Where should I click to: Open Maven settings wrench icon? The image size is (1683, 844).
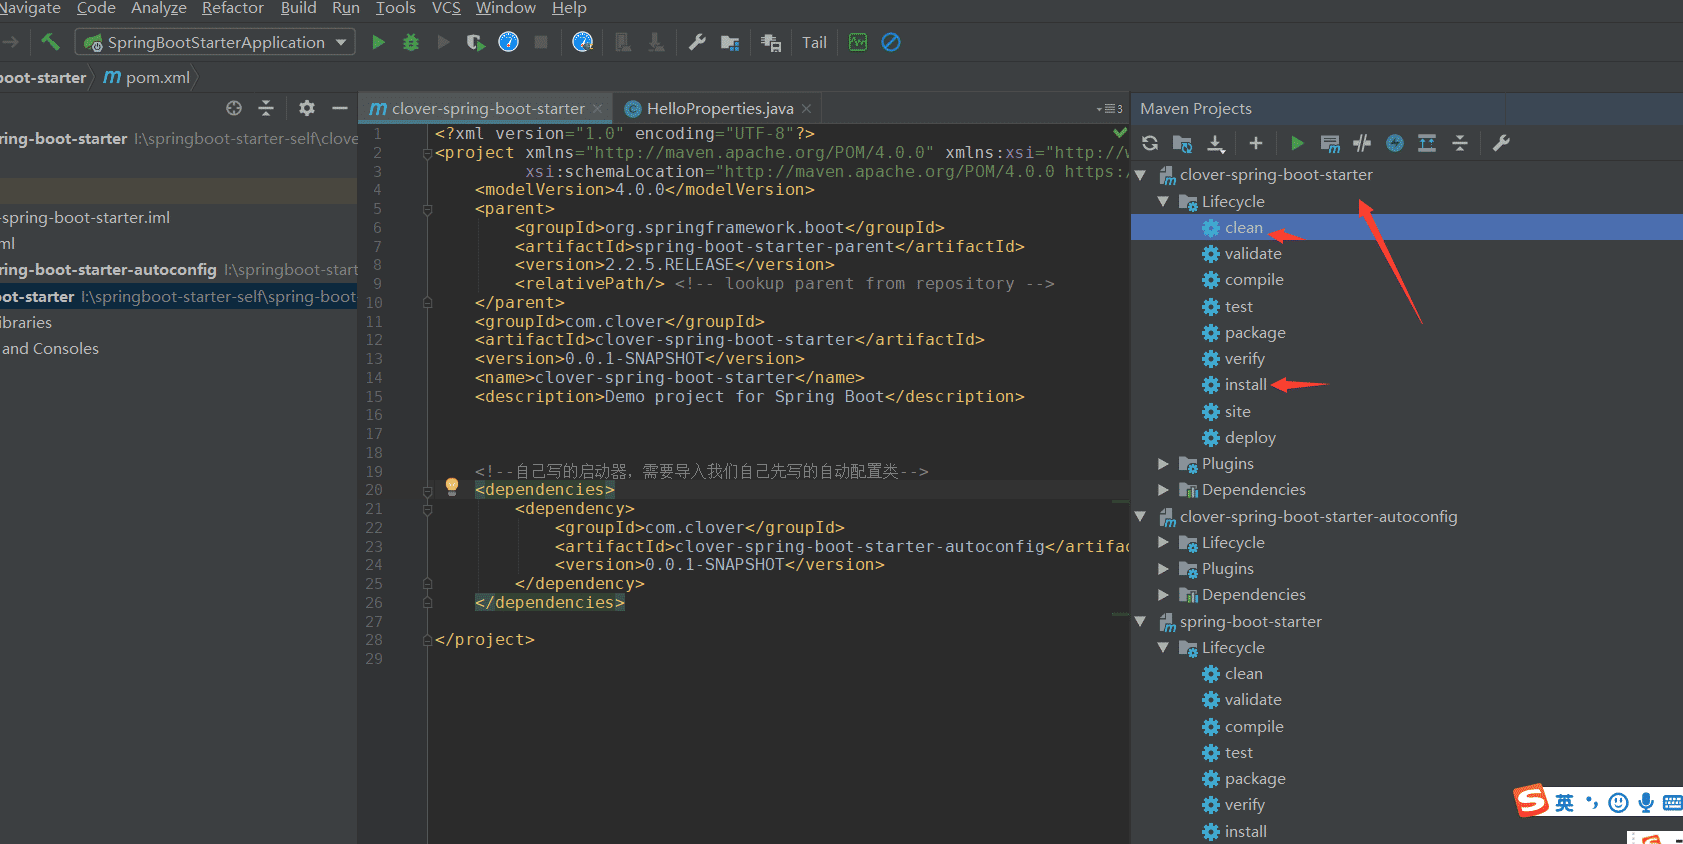click(x=1501, y=143)
